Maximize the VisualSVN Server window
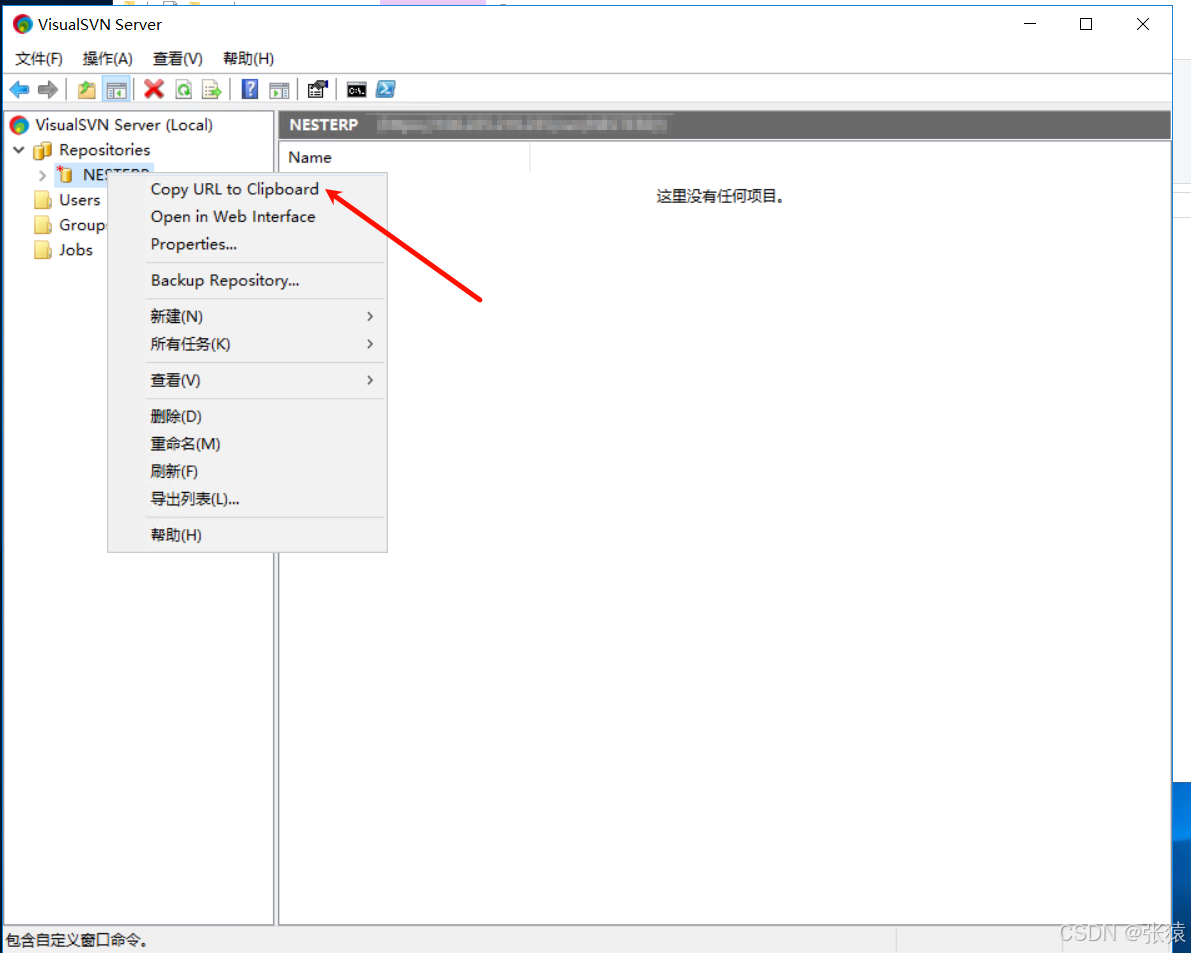This screenshot has height=953, width=1191. pos(1086,24)
